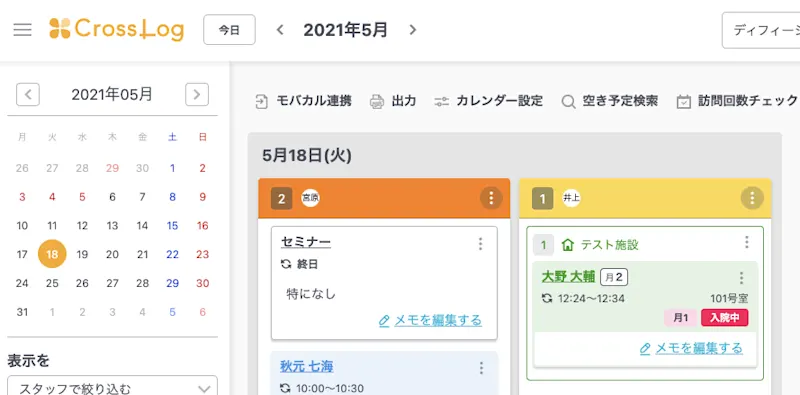Open 宮原 column options menu
The width and height of the screenshot is (800, 395).
point(491,198)
